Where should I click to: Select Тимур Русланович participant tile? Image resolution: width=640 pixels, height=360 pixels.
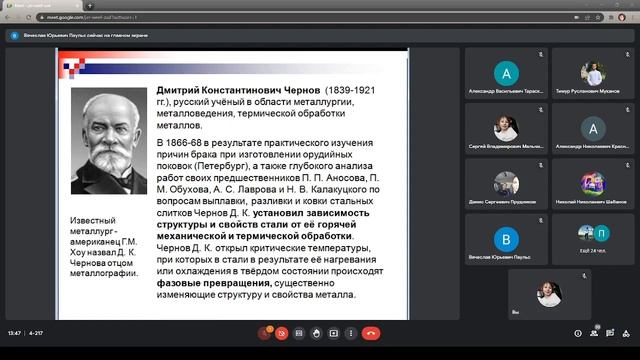point(593,73)
